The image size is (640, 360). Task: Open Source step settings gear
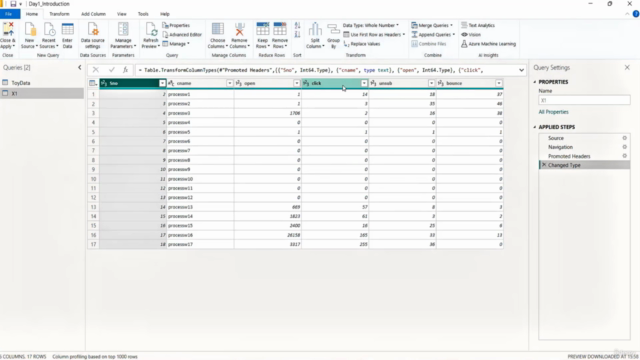[624, 138]
